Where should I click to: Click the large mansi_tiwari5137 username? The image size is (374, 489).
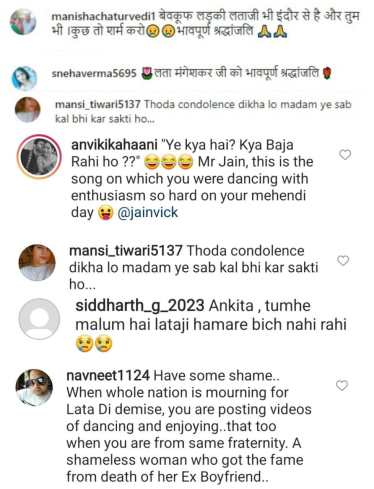126,251
